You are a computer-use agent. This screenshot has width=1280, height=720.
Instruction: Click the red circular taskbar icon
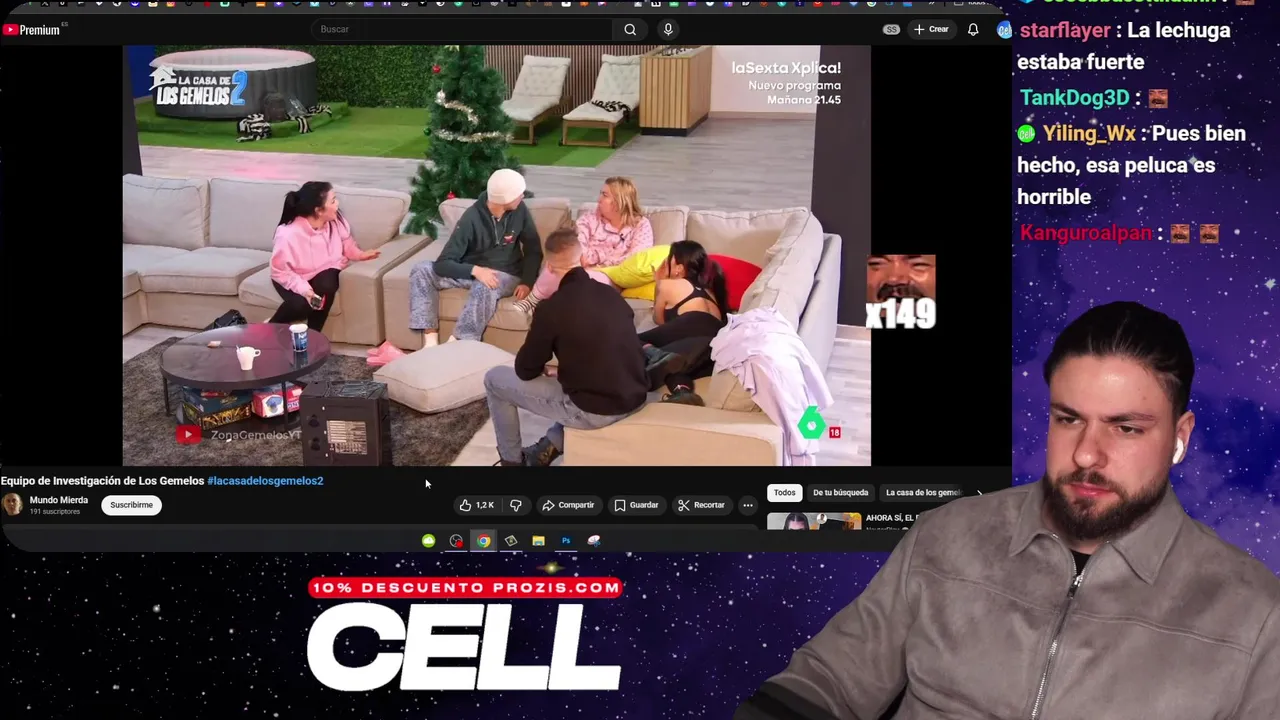coord(456,541)
